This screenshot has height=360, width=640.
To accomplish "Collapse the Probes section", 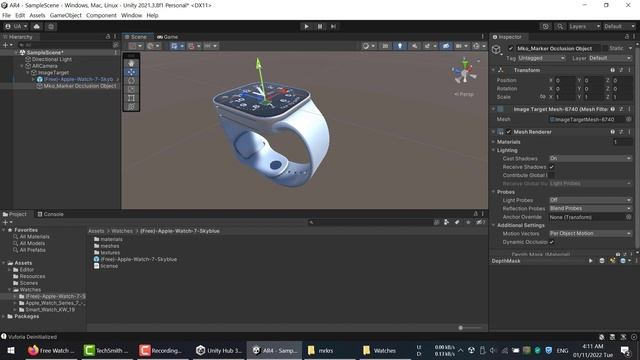I will 493,192.
